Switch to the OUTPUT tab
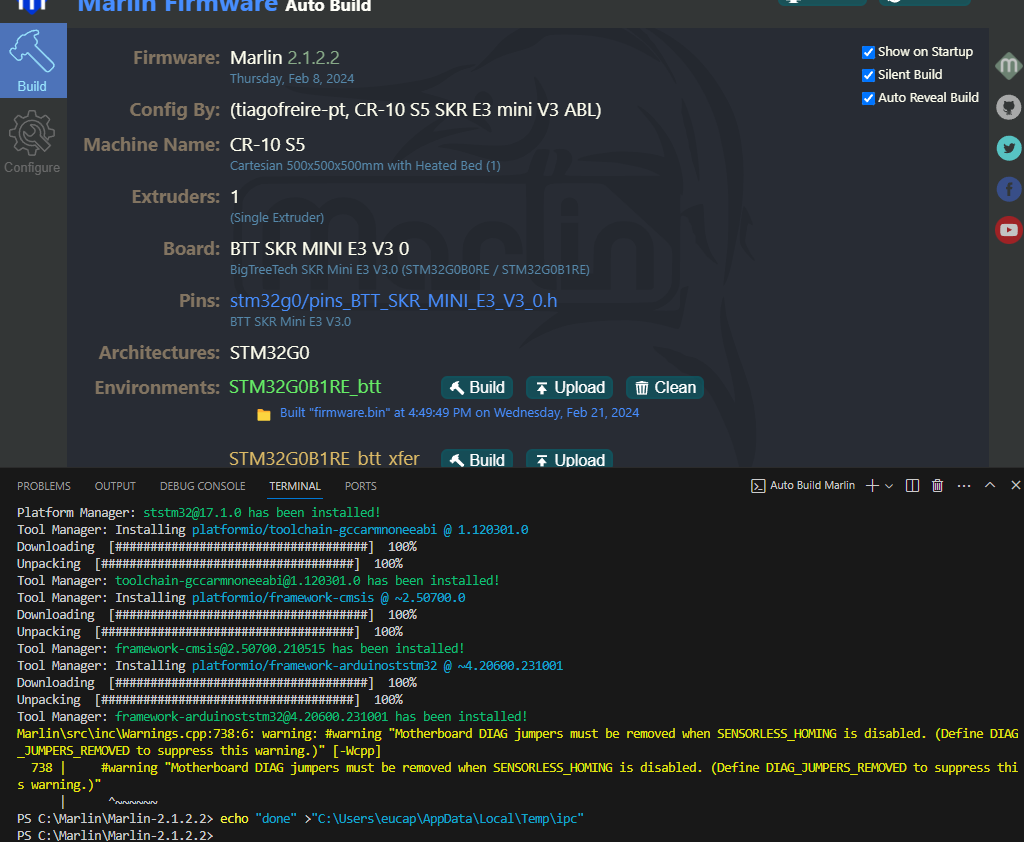 115,486
